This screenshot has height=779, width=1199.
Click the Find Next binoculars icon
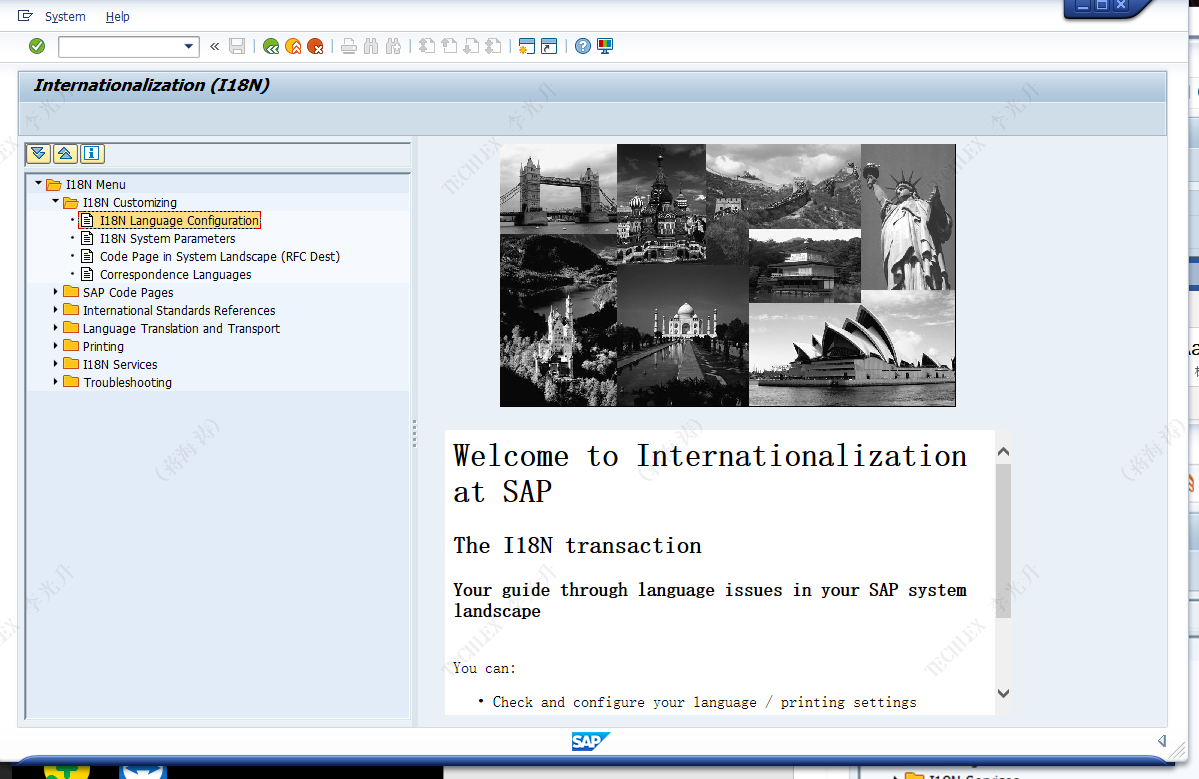pyautogui.click(x=393, y=47)
